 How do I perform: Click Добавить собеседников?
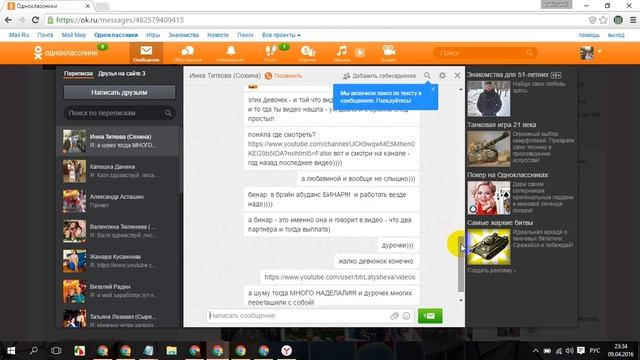tap(379, 76)
